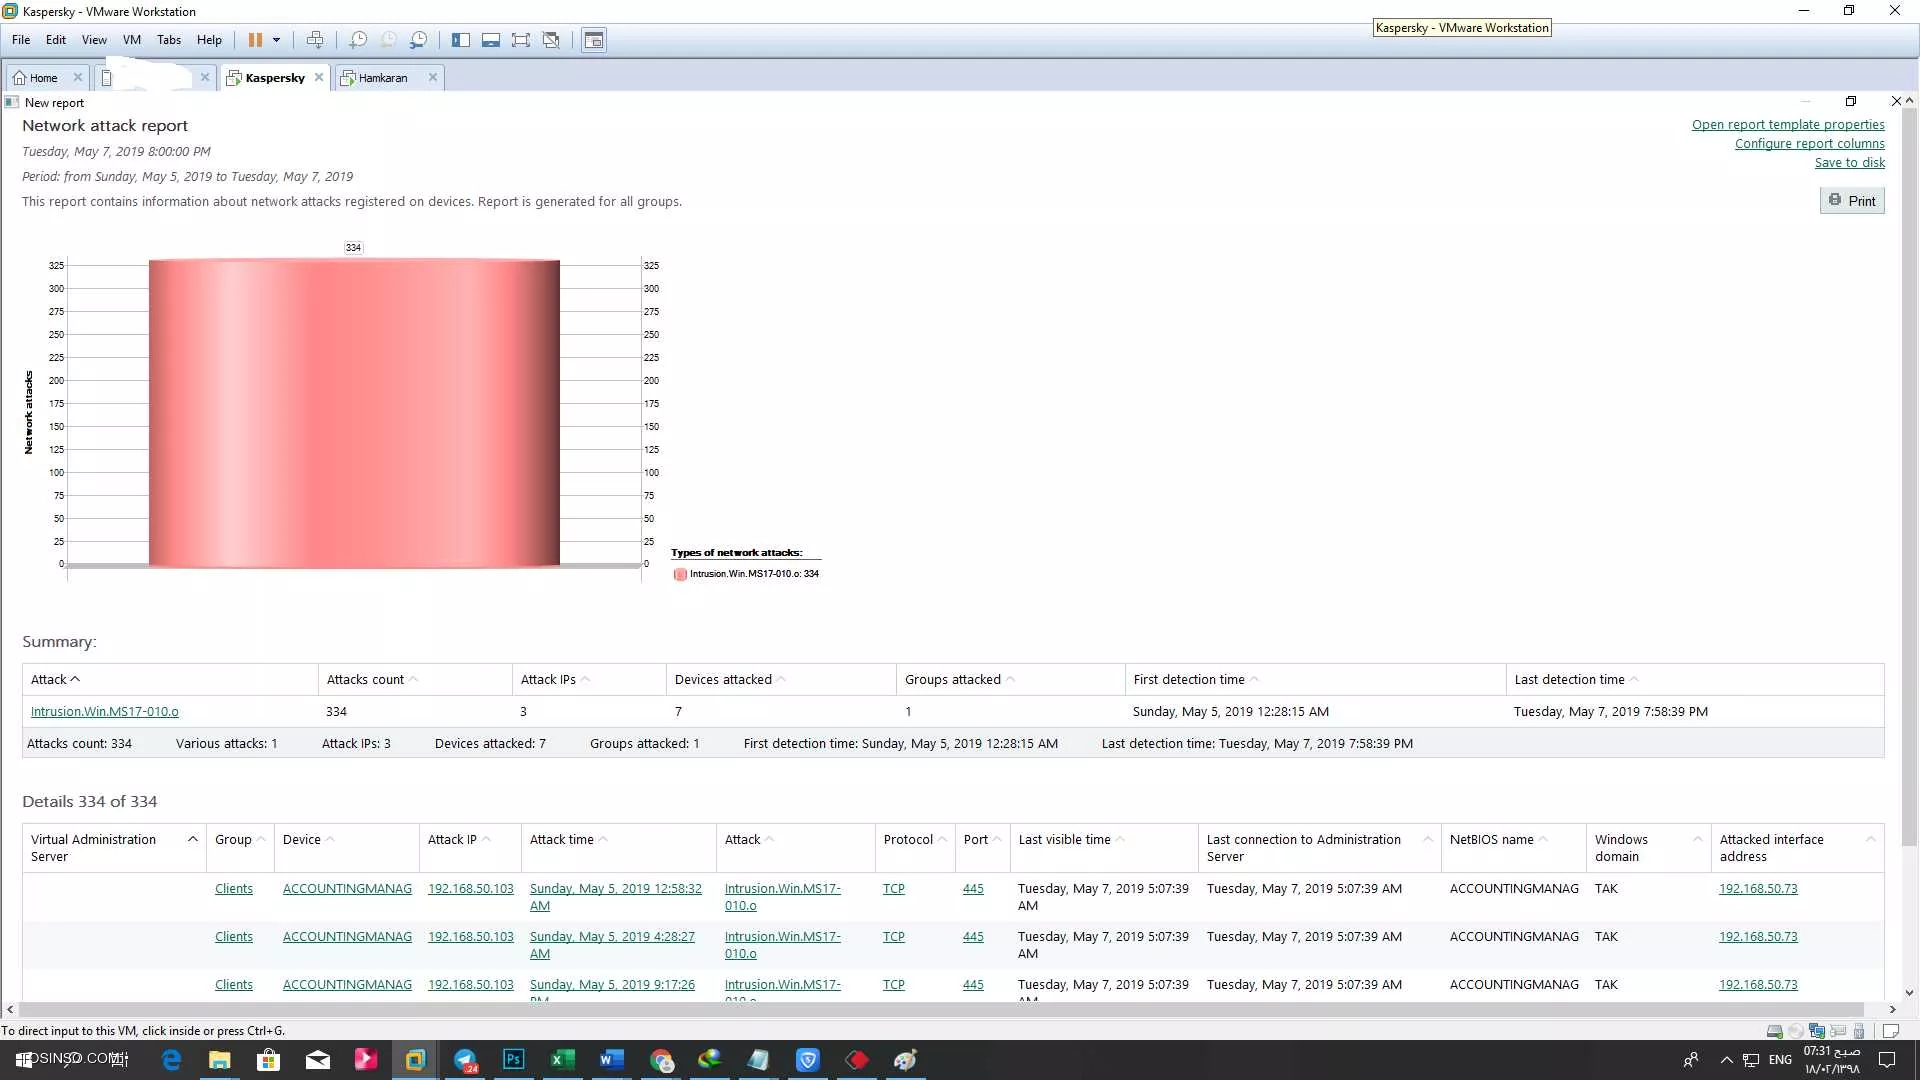
Task: Open ACCOUNTINGMANAG device link in first row
Action: (347, 889)
